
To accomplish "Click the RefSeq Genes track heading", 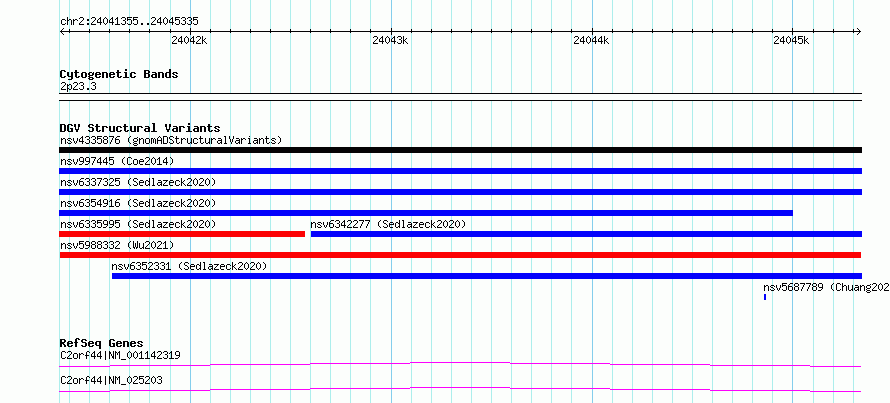I will 101,343.
